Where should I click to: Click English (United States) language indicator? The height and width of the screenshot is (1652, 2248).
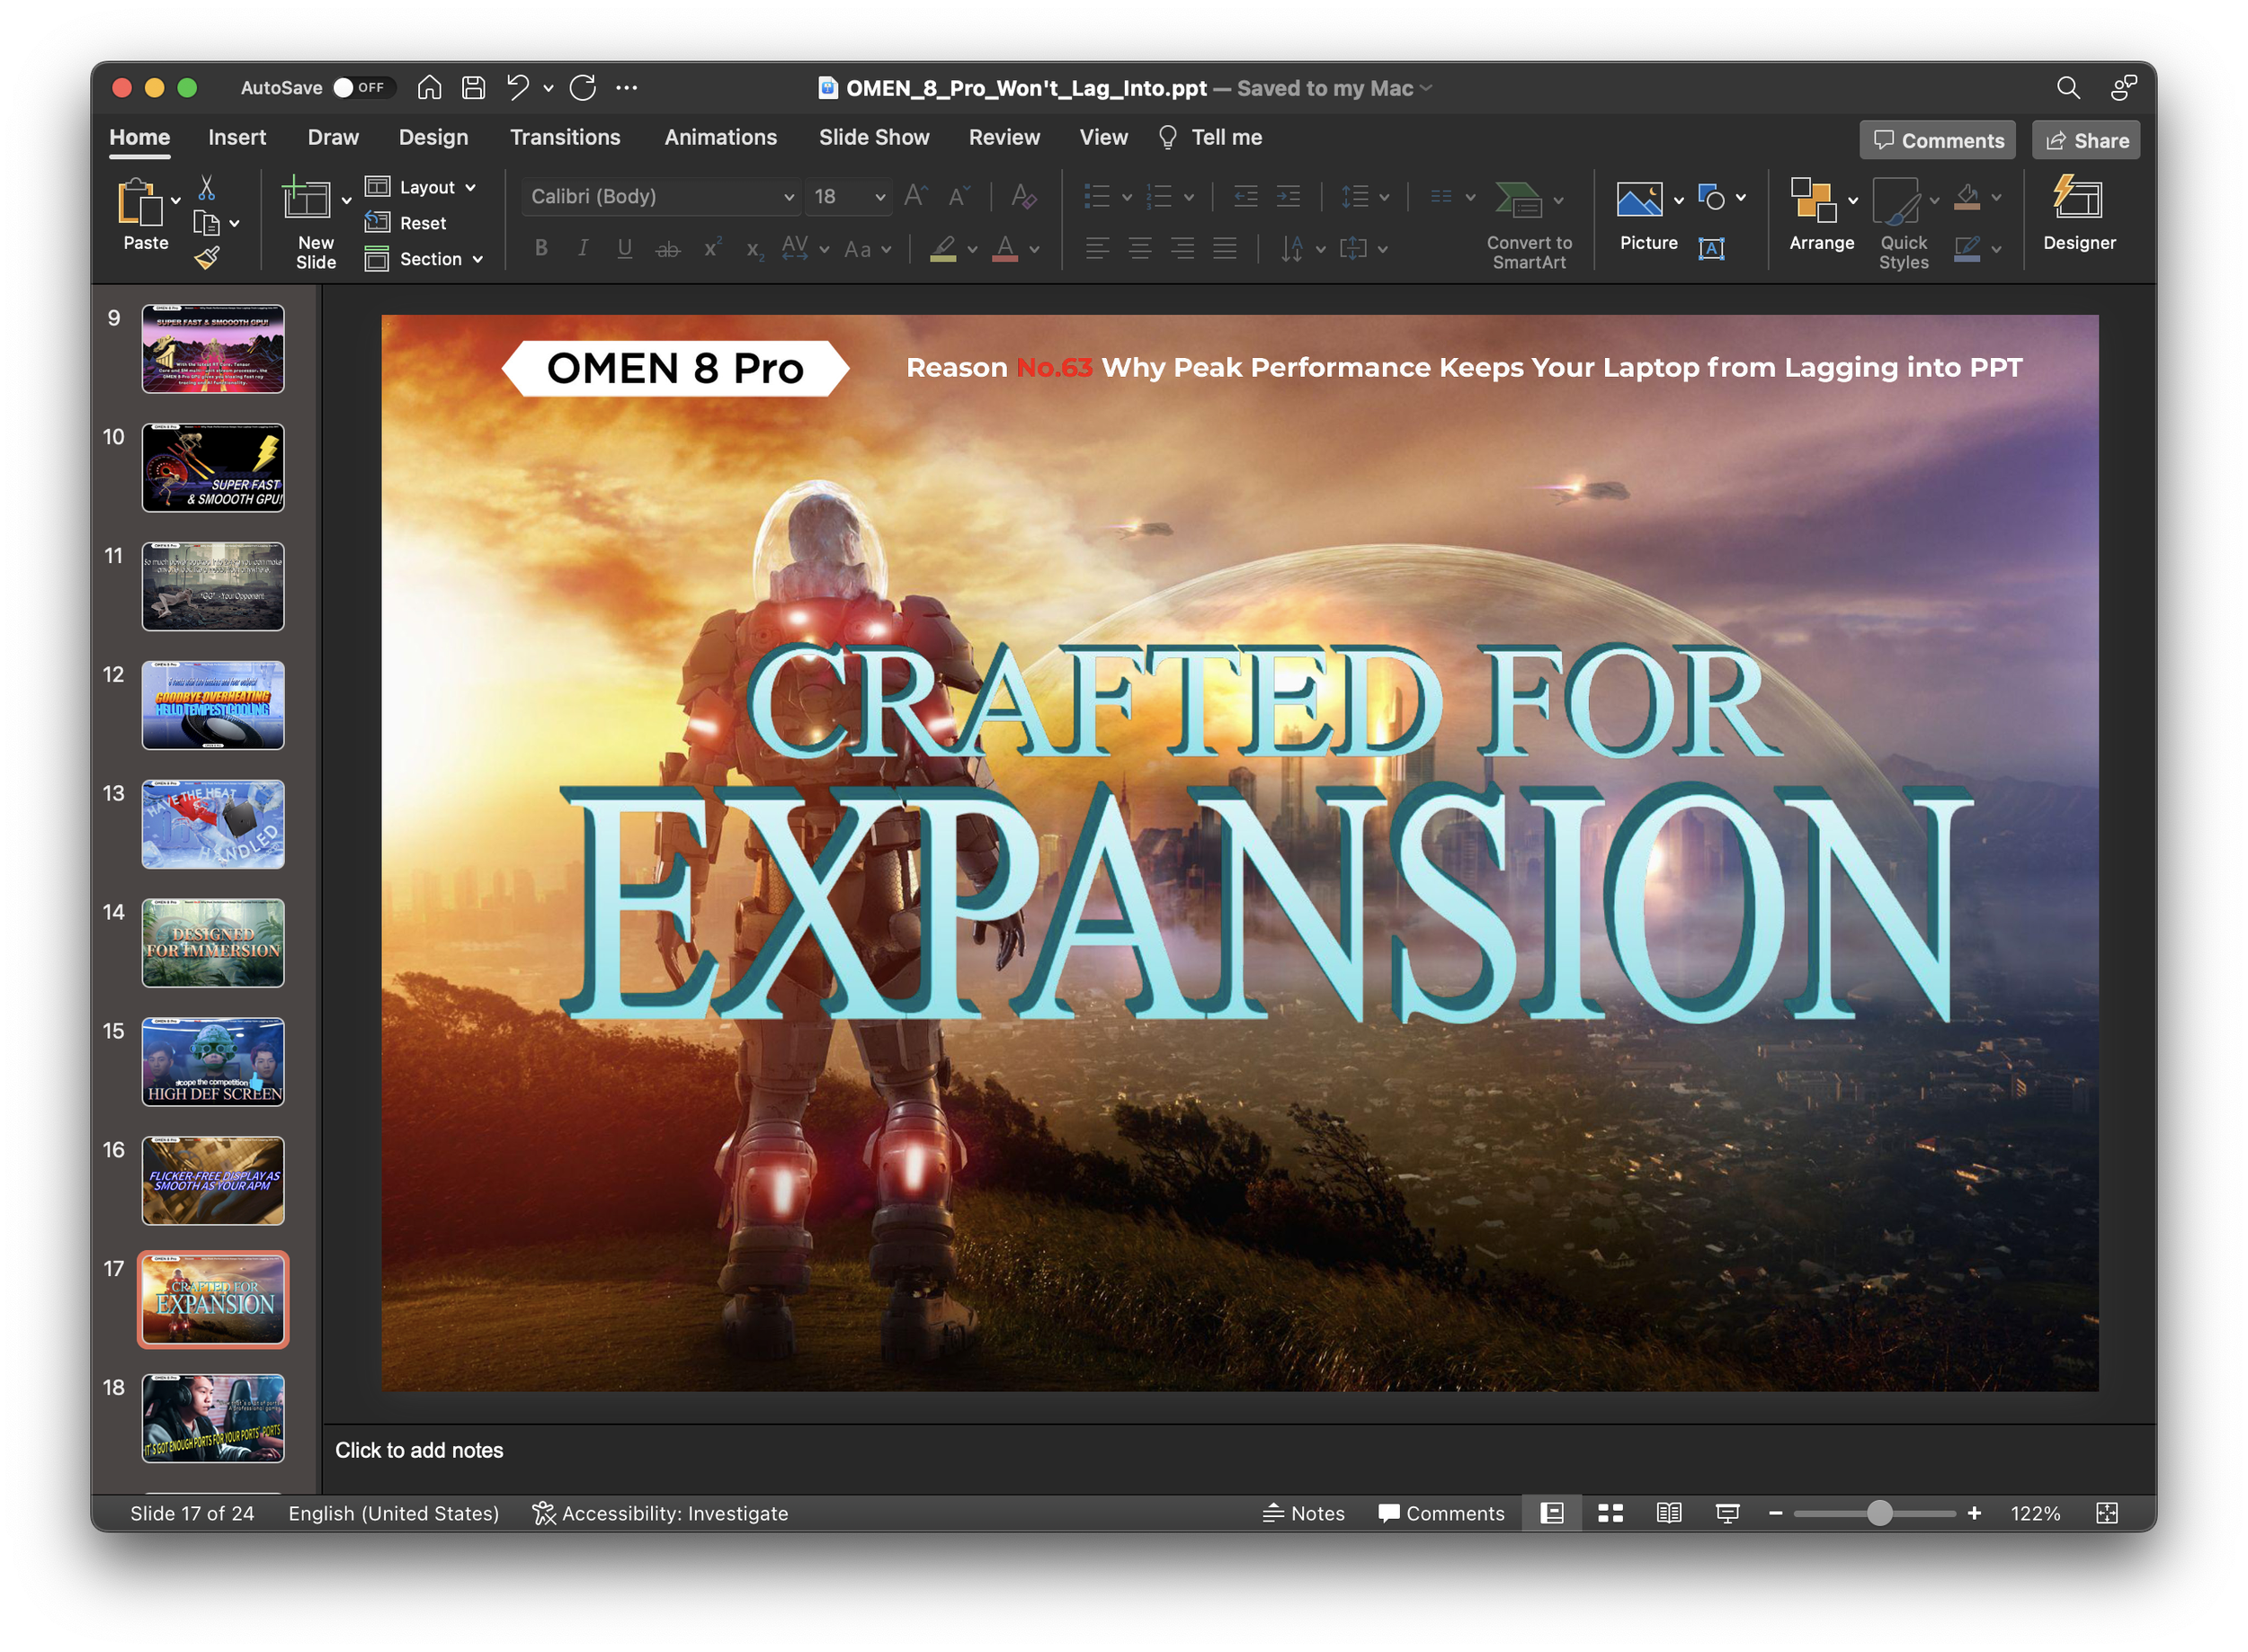click(x=393, y=1513)
